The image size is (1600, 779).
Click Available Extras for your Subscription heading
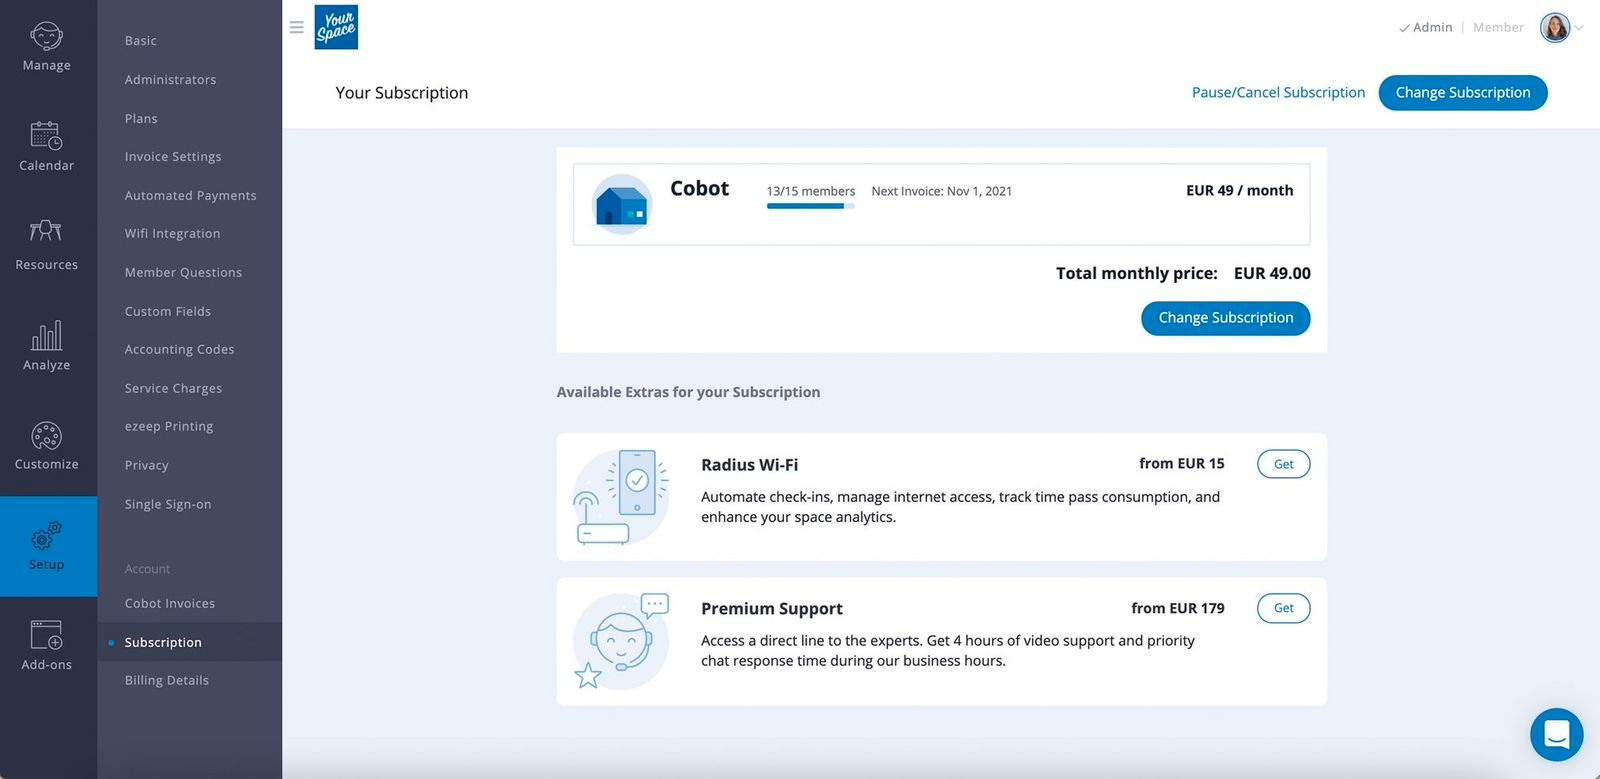(x=688, y=392)
